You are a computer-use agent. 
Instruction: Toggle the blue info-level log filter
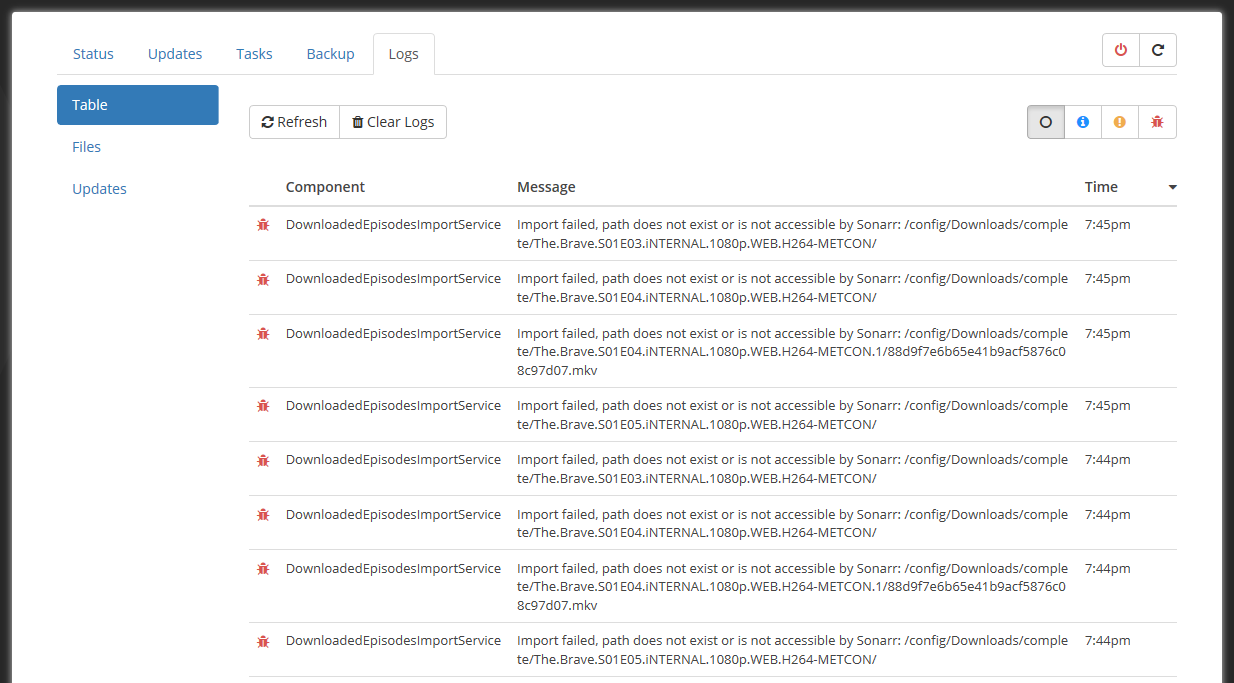[1083, 121]
